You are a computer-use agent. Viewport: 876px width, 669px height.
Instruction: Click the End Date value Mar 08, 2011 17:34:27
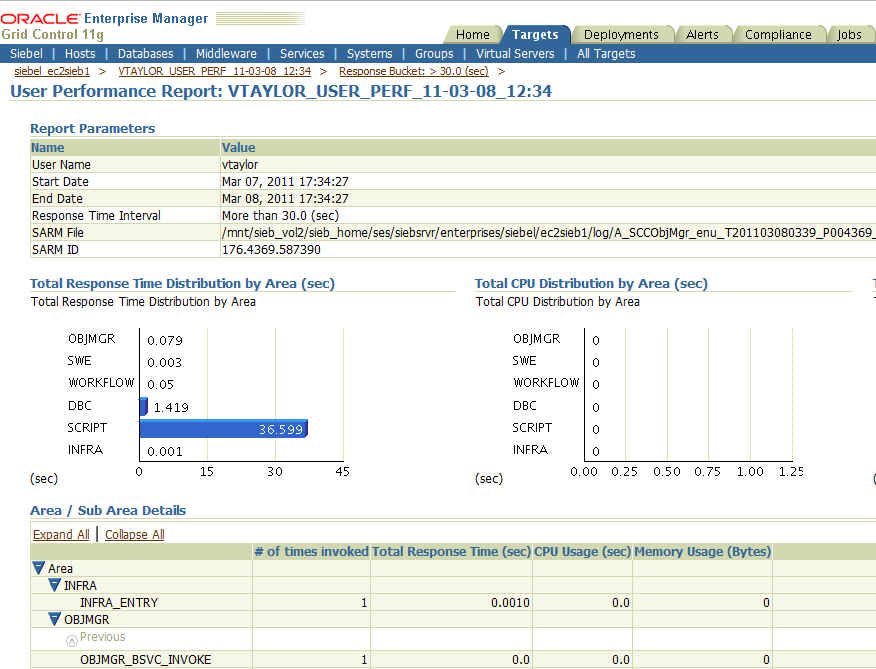tap(285, 198)
